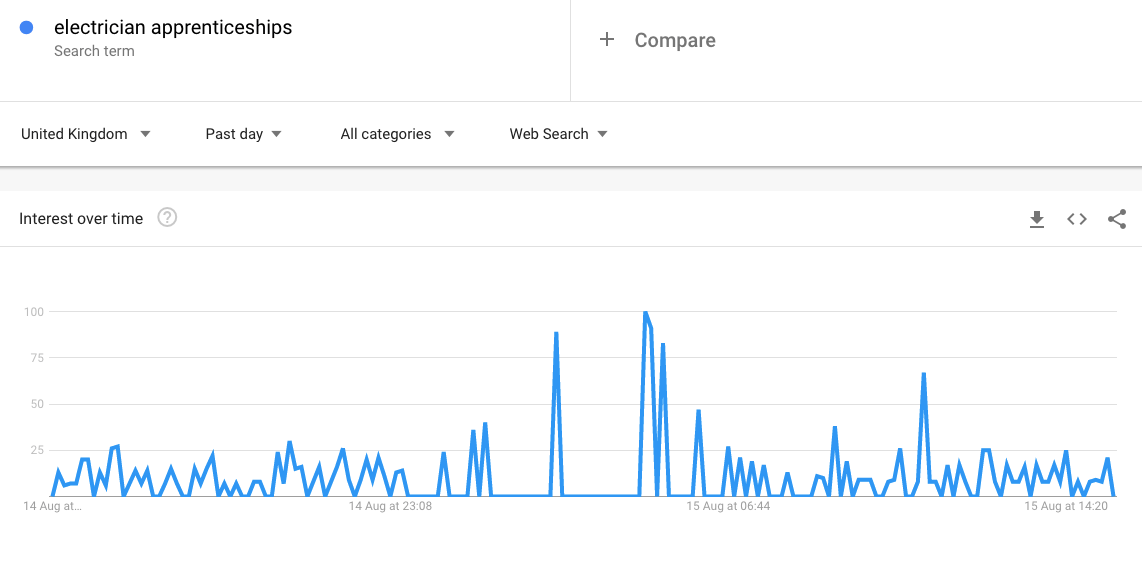Open the Interest over time help icon
Viewport: 1142px width, 567px height.
click(x=167, y=218)
